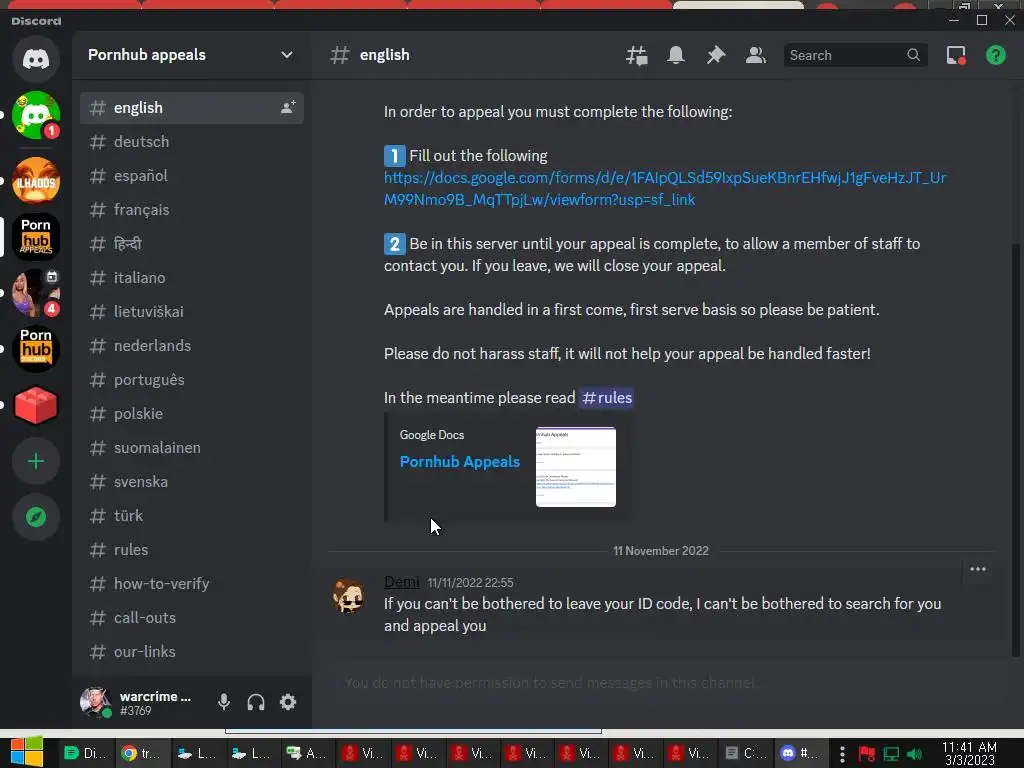Click the message timestamp 11/11/2022 22:55

[470, 583]
